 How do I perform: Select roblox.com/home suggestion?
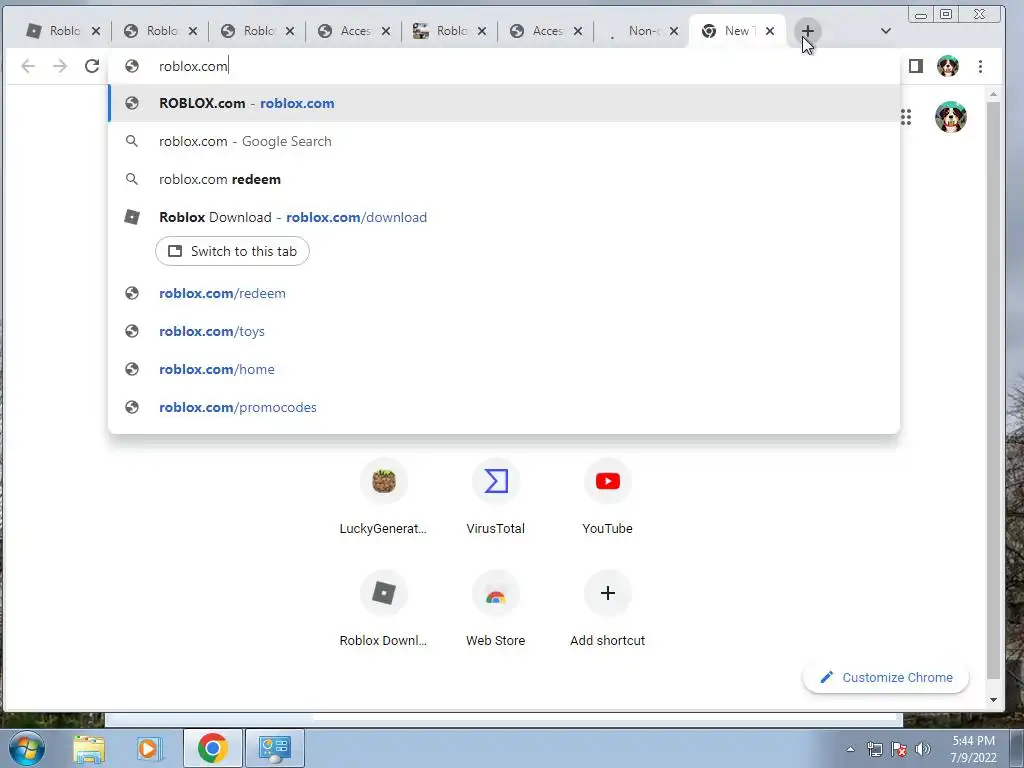point(504,369)
